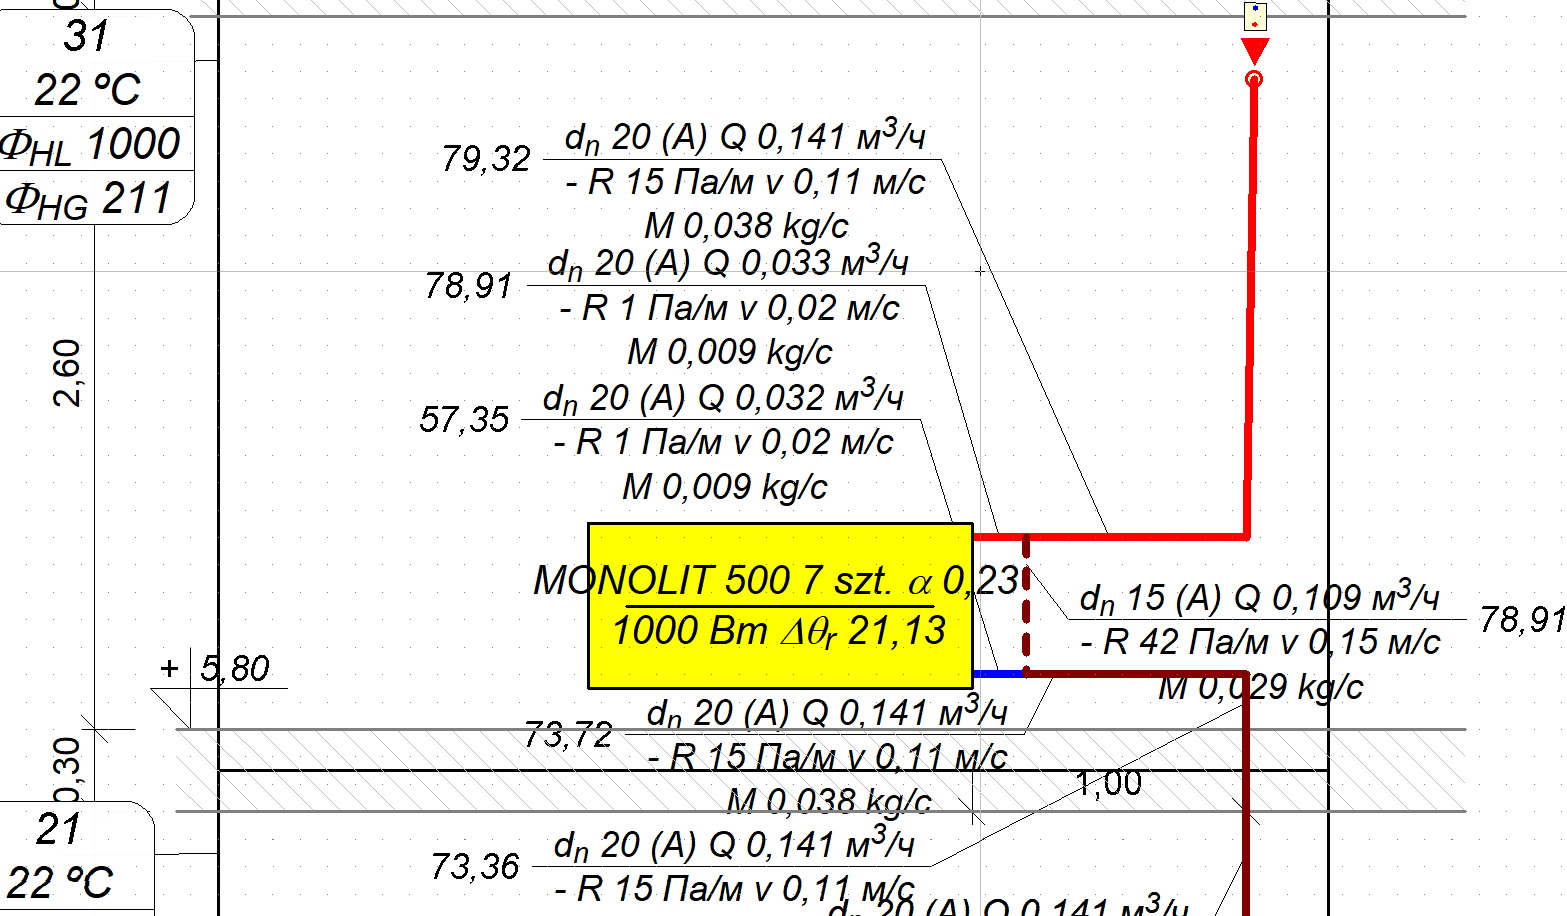Select the short blue pipe segment at radiator

coord(998,673)
